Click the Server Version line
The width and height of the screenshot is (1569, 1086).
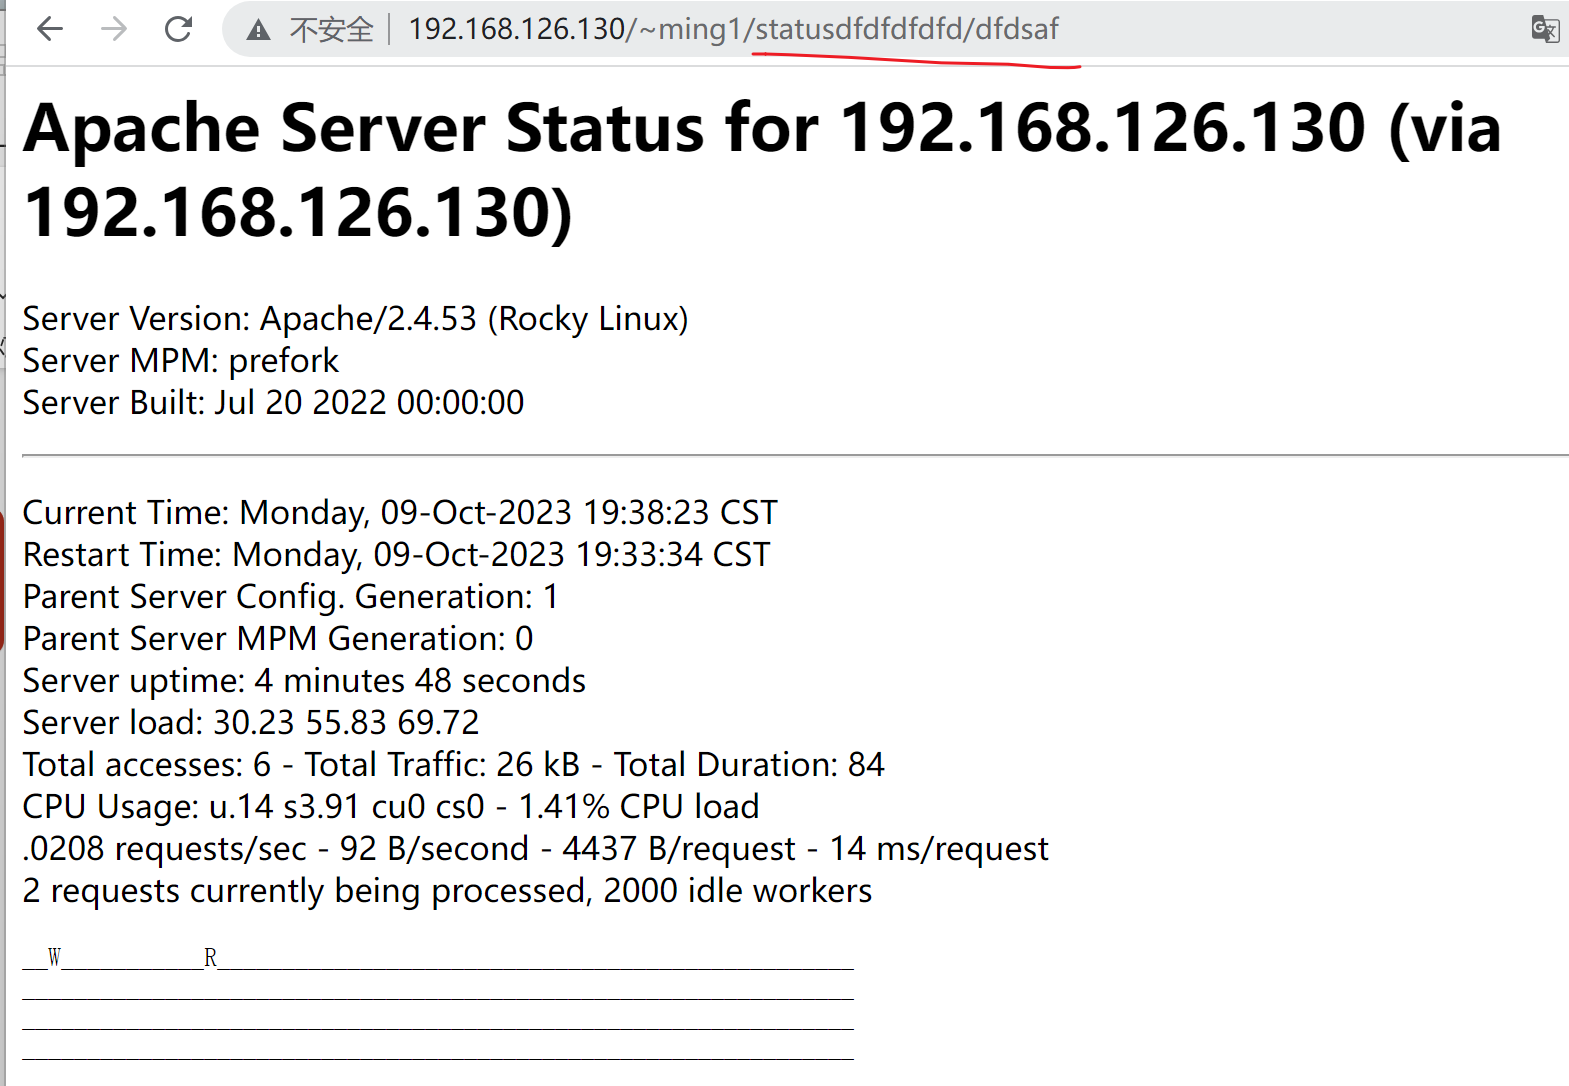click(x=355, y=319)
